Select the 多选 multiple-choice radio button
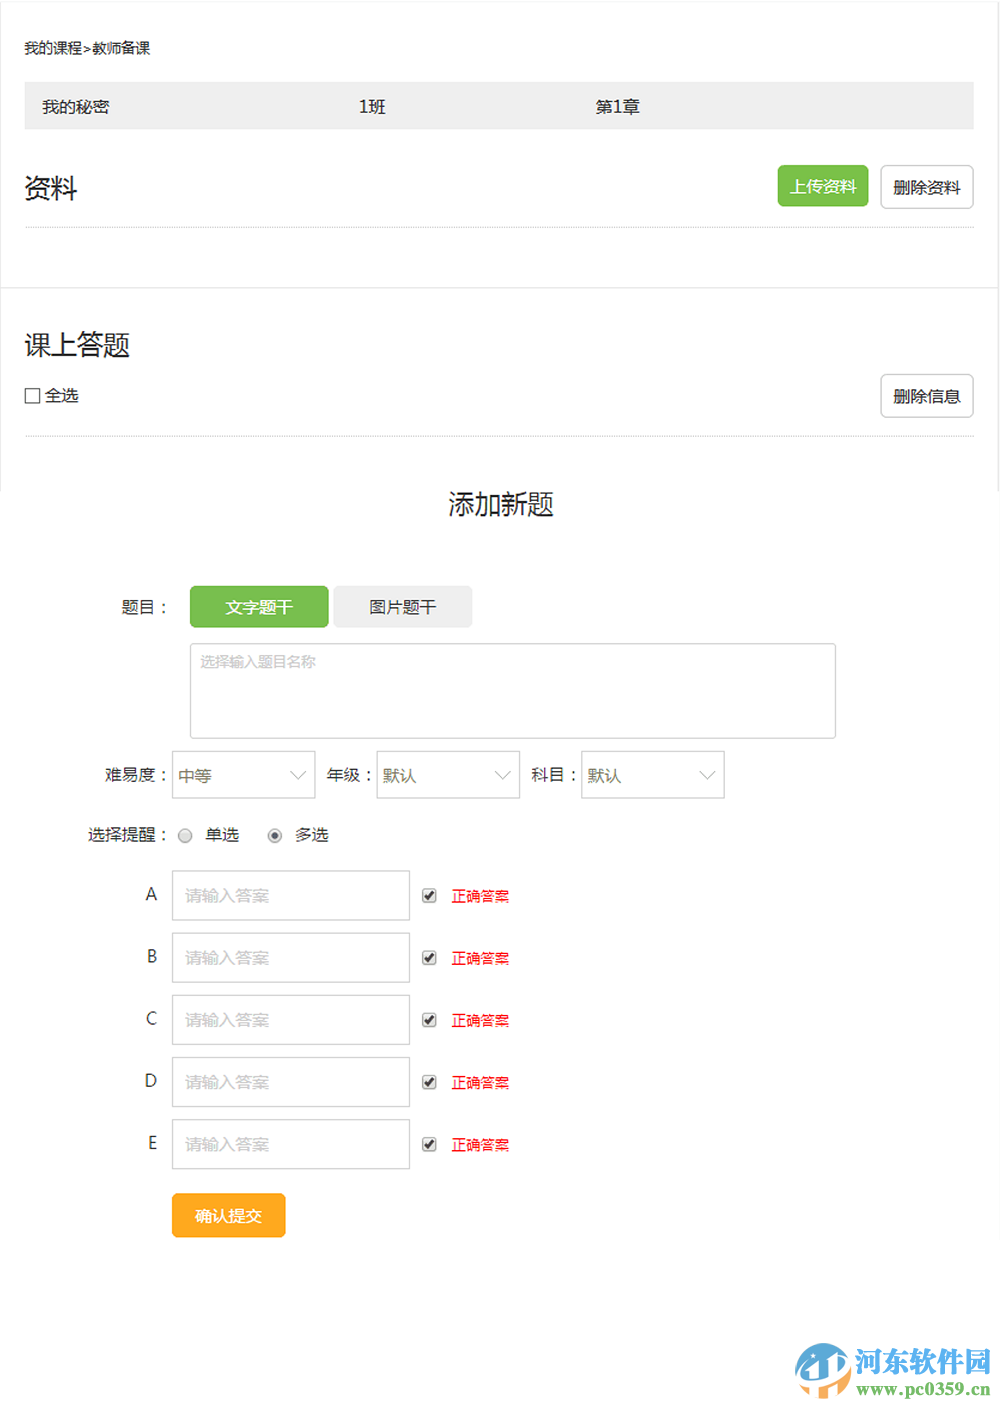The width and height of the screenshot is (1000, 1414). click(275, 835)
